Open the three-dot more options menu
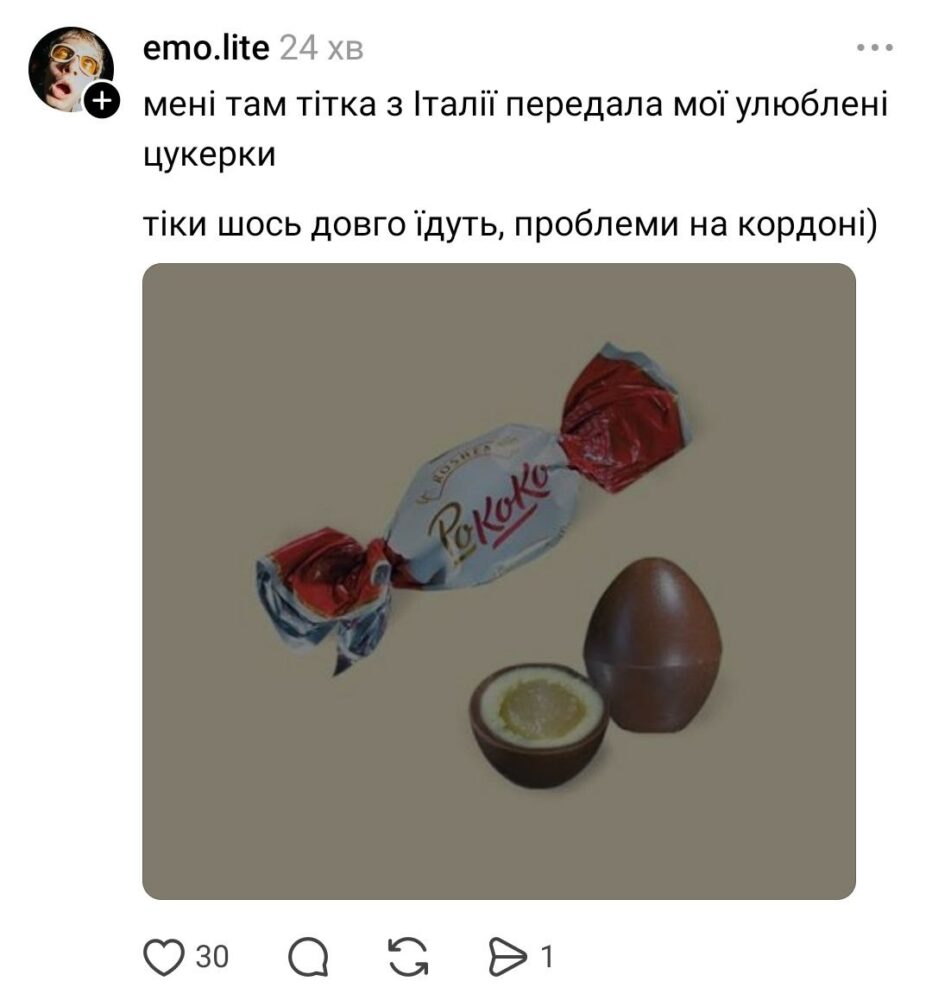The image size is (932, 1000). coord(874,47)
